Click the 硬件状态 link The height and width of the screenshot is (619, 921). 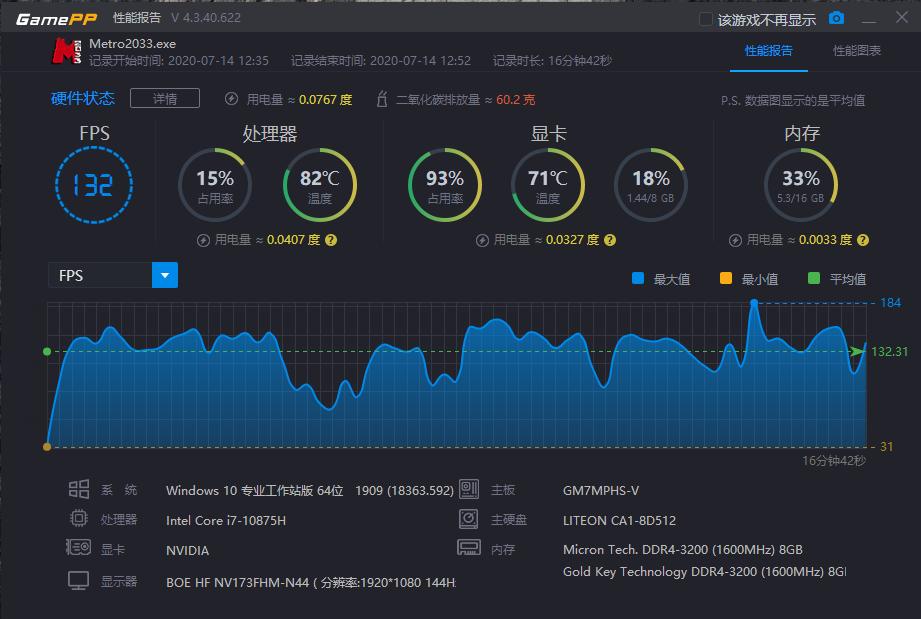[x=84, y=98]
